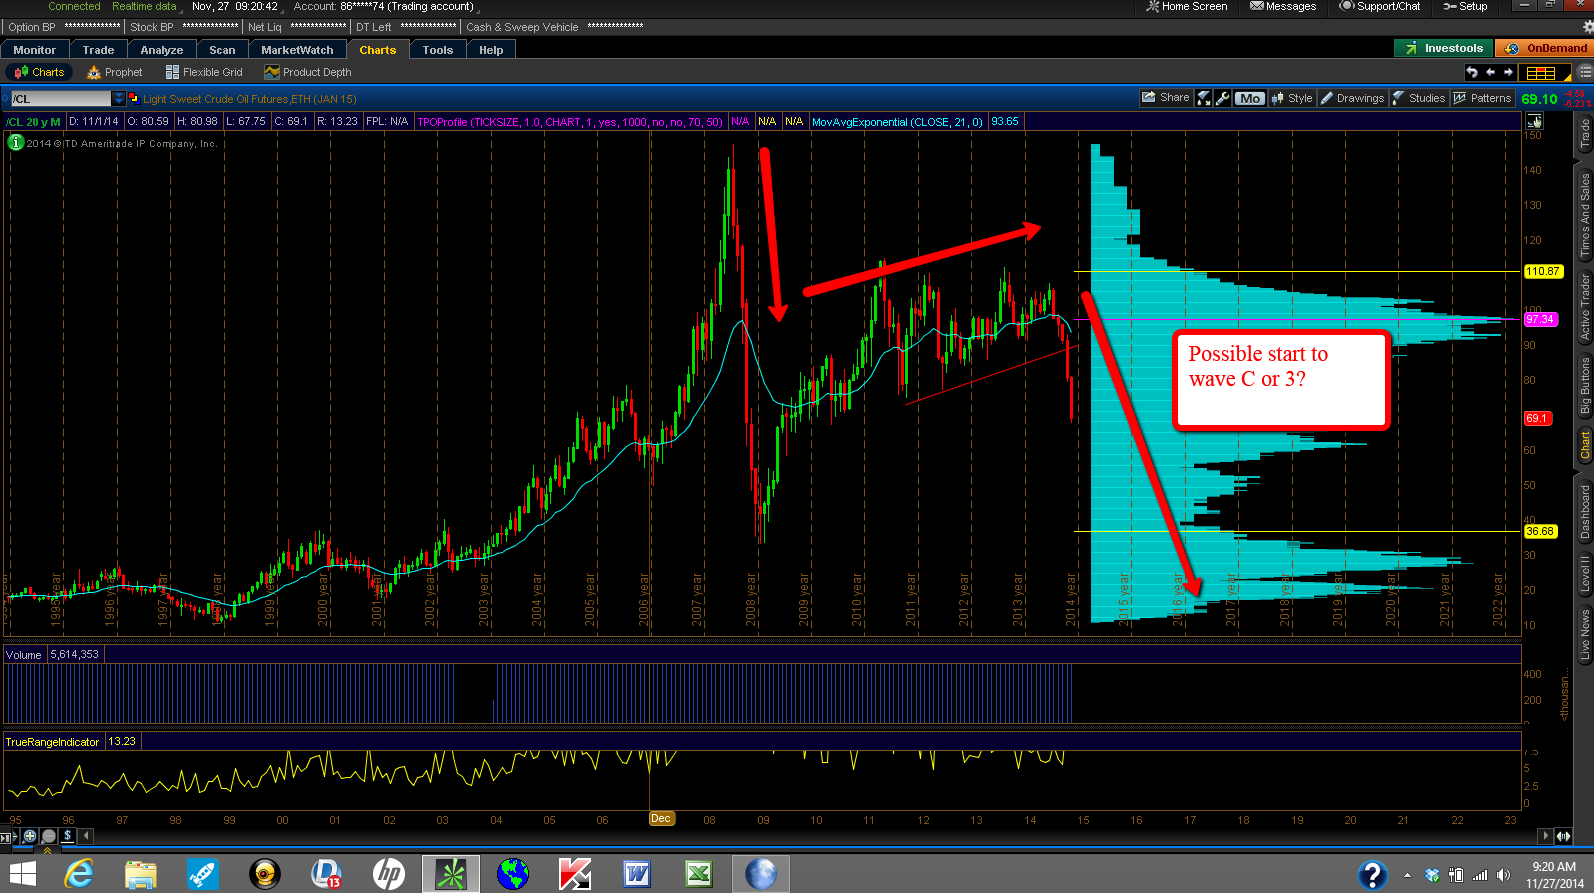Open Microsoft Excel from taskbar
The width and height of the screenshot is (1594, 893).
pyautogui.click(x=699, y=874)
